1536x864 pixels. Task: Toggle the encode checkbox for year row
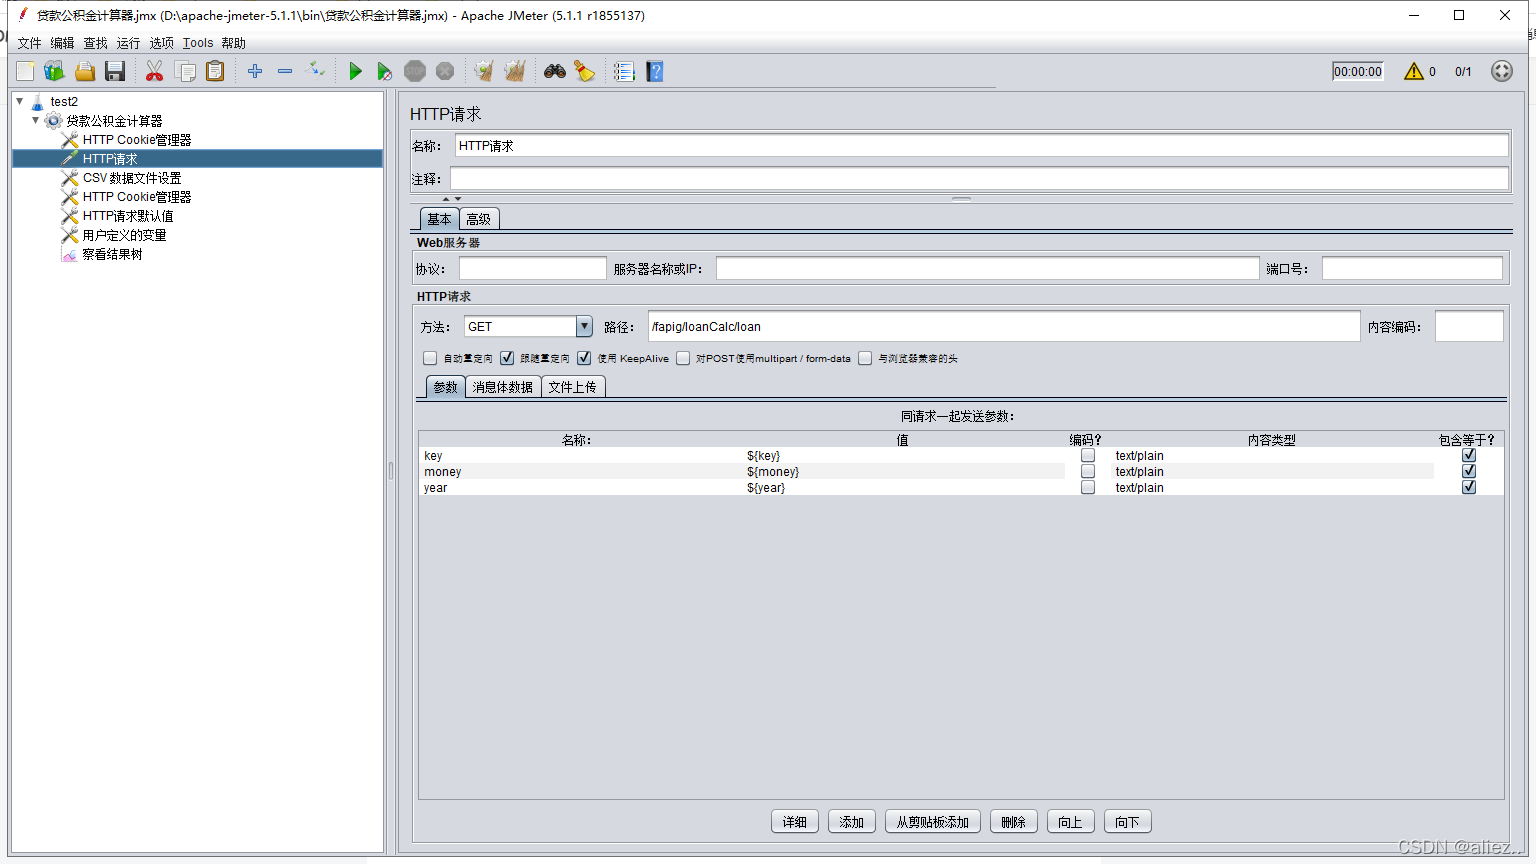1088,487
